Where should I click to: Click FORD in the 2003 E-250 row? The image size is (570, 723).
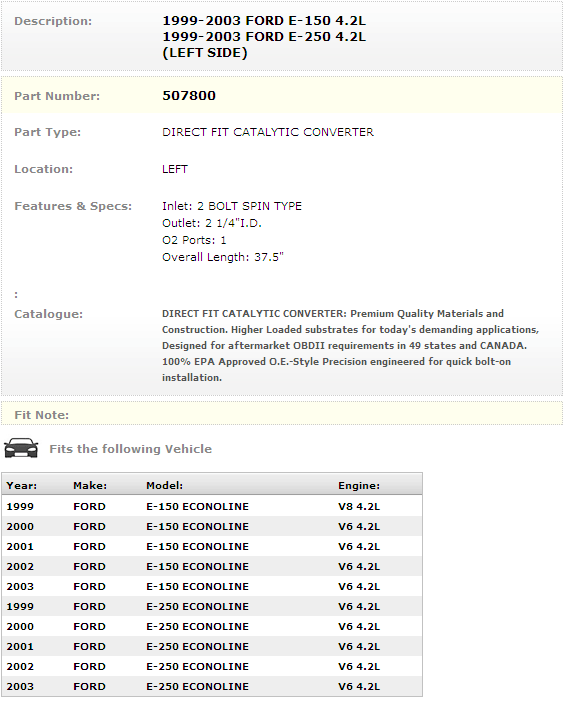coord(89,687)
